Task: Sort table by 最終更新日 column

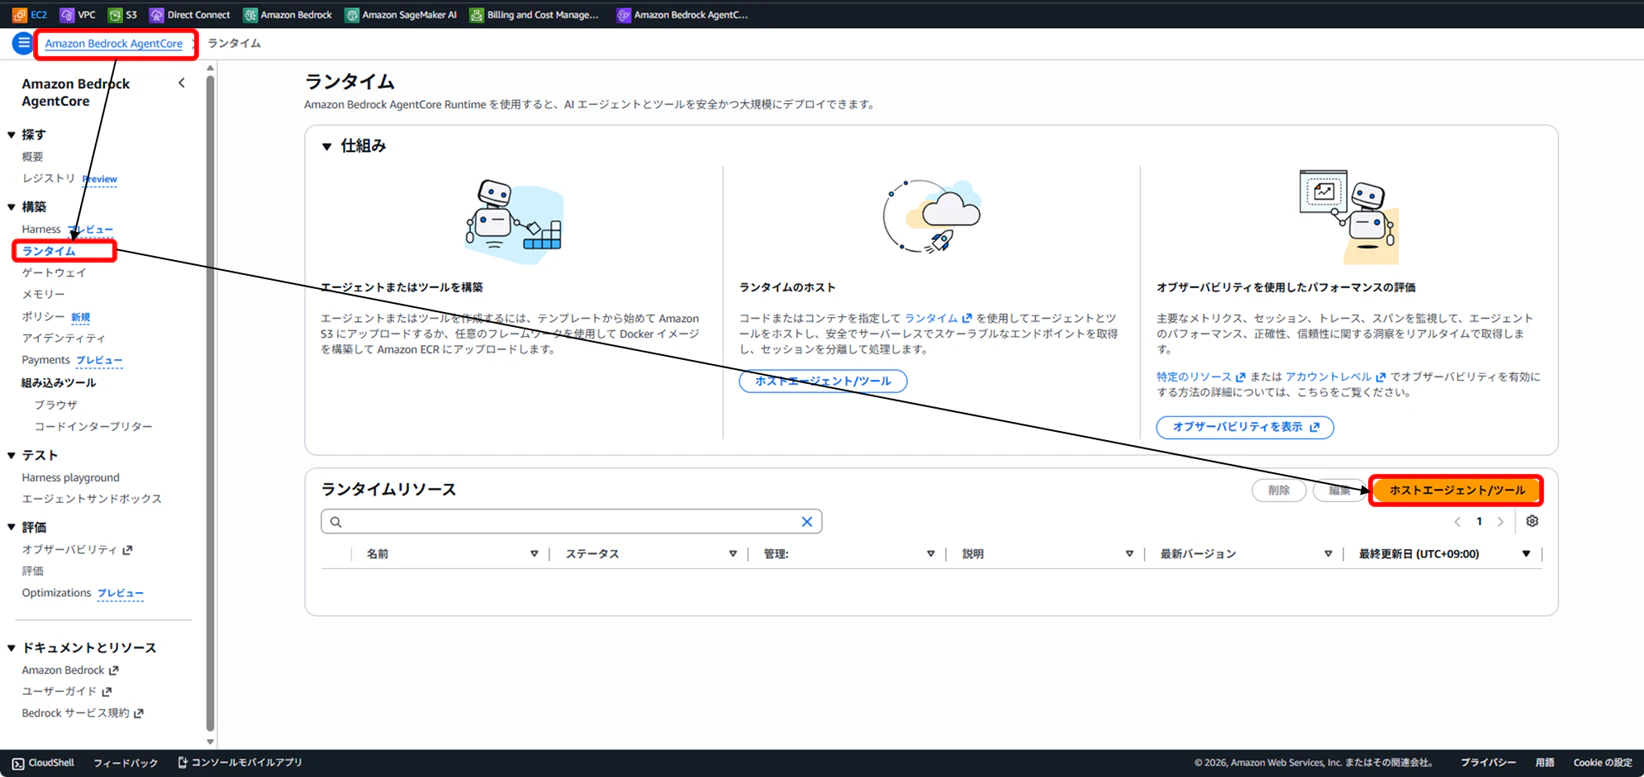Action: click(1526, 554)
